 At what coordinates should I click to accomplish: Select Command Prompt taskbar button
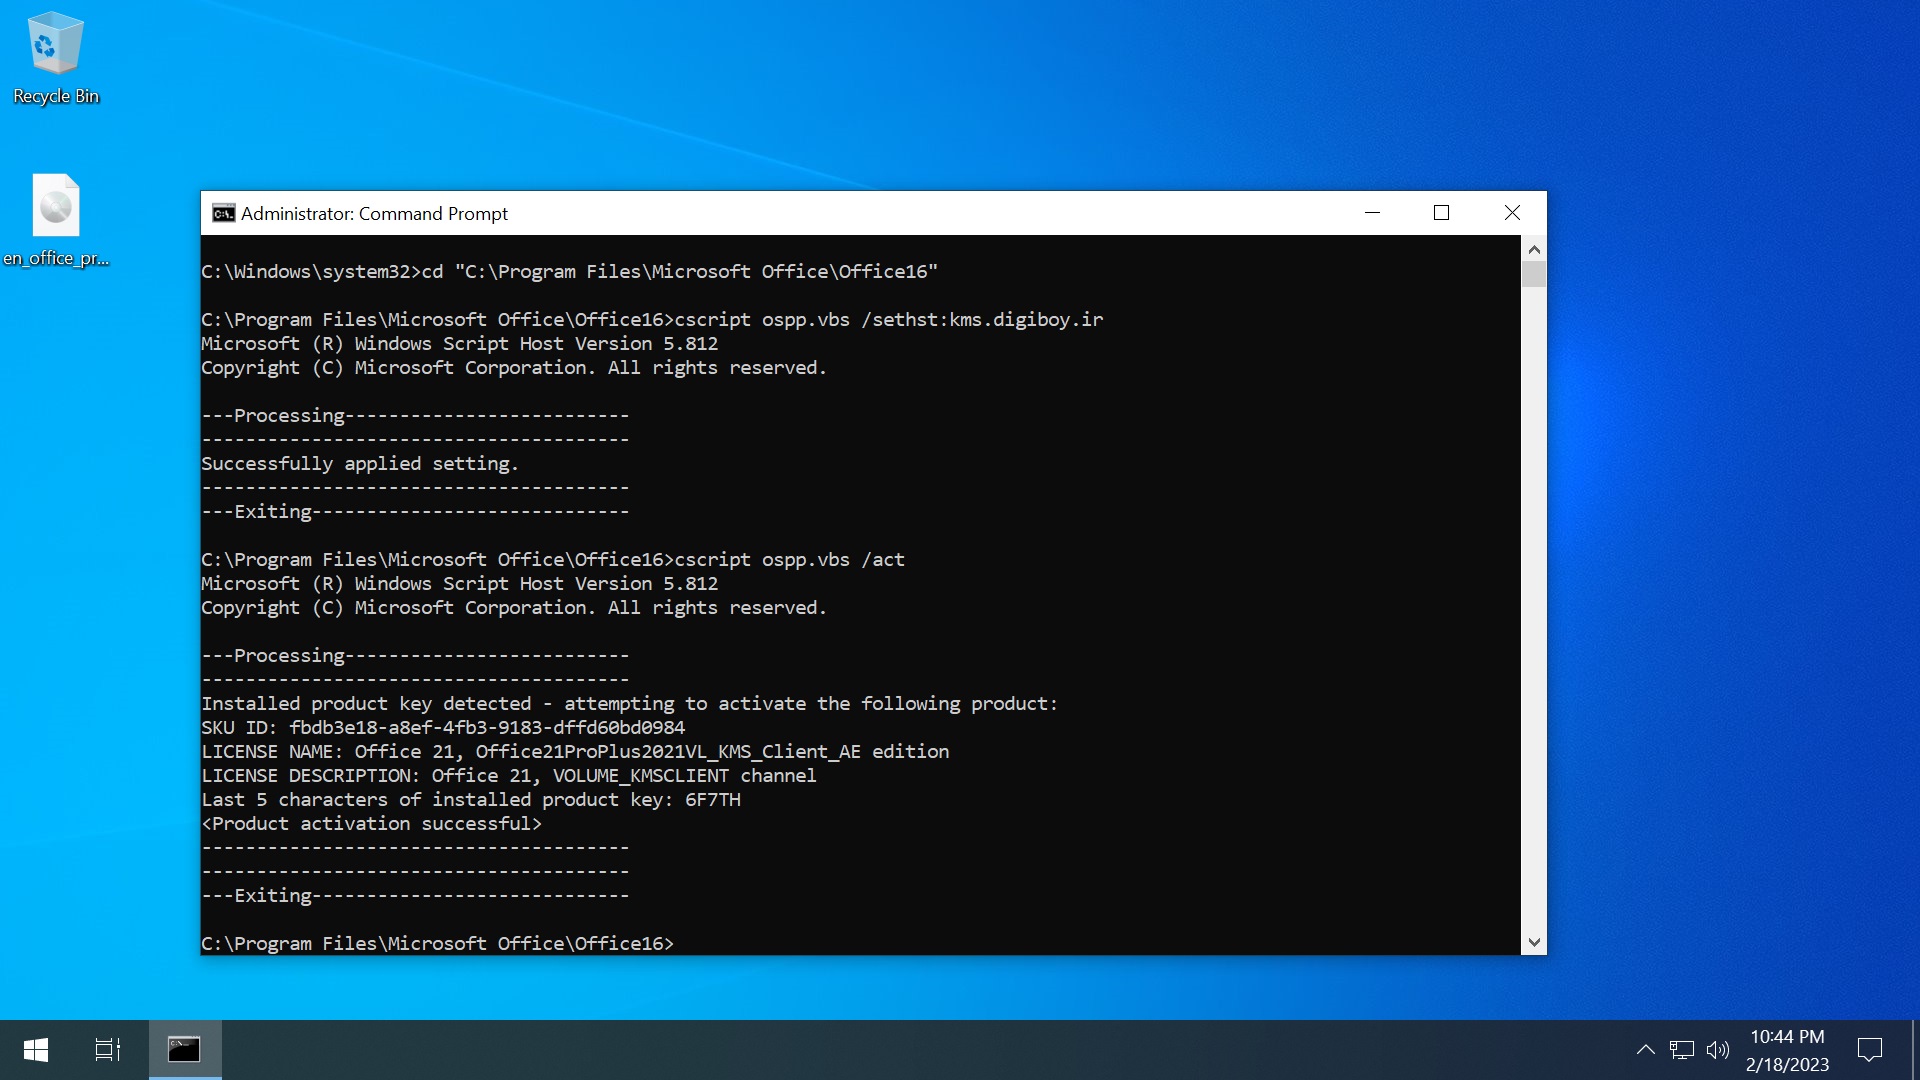click(185, 1050)
